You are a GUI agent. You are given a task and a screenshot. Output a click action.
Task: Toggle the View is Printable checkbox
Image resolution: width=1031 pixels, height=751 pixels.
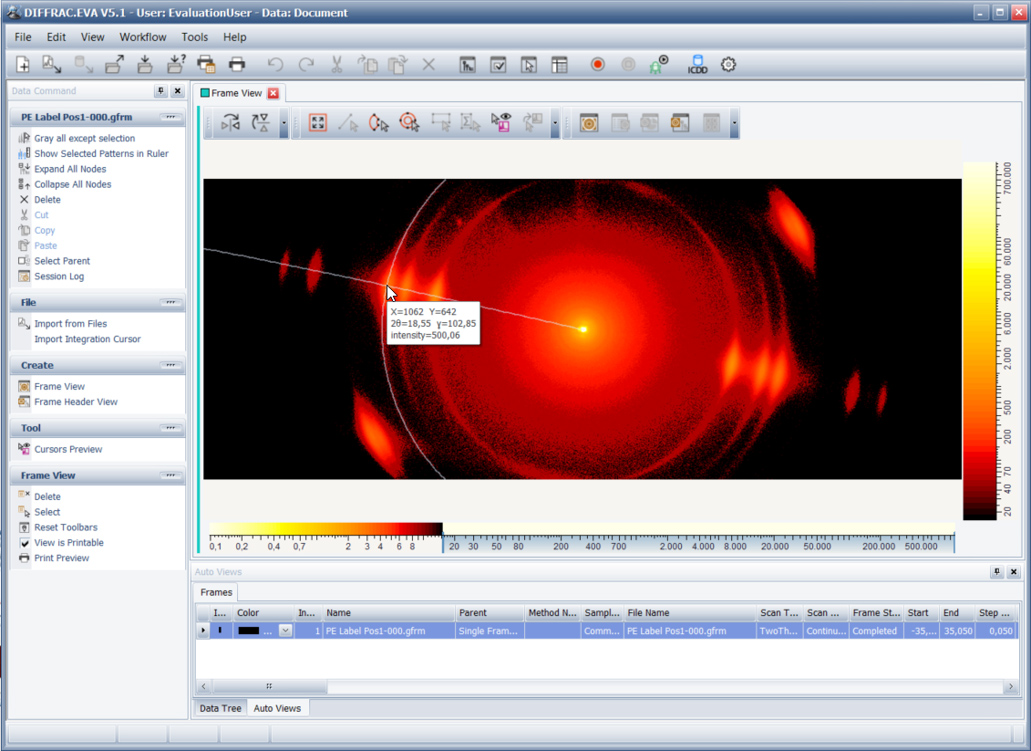[25, 543]
